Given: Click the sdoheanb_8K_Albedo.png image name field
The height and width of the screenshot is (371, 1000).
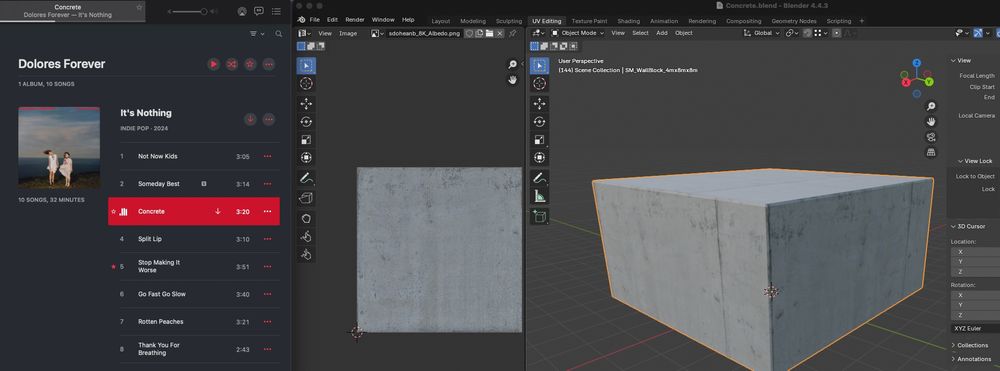Looking at the screenshot, I should [x=424, y=33].
